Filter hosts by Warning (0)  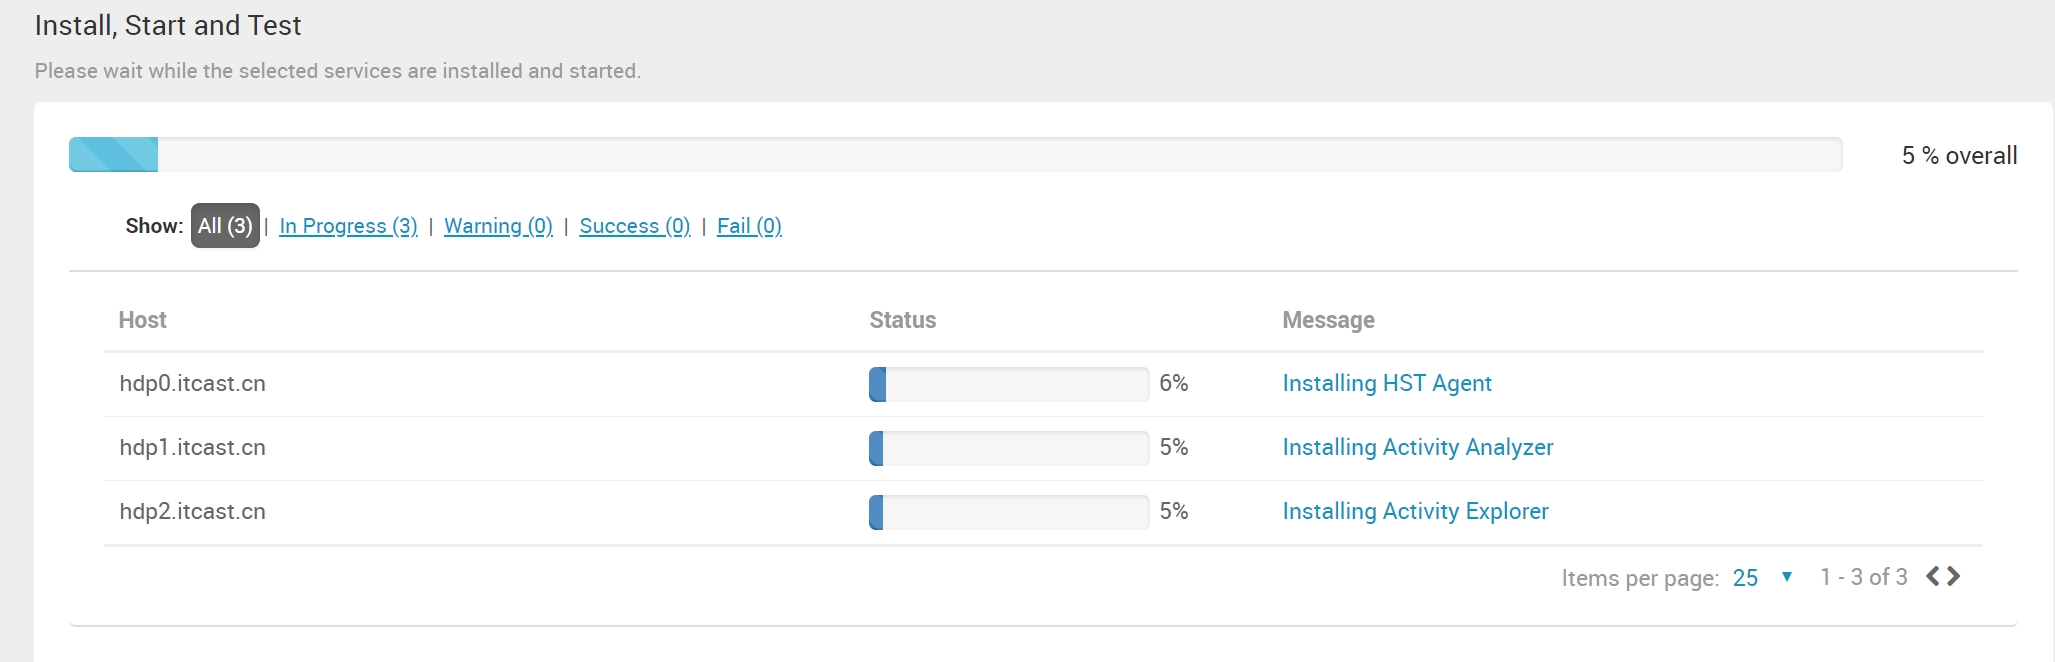pos(498,226)
